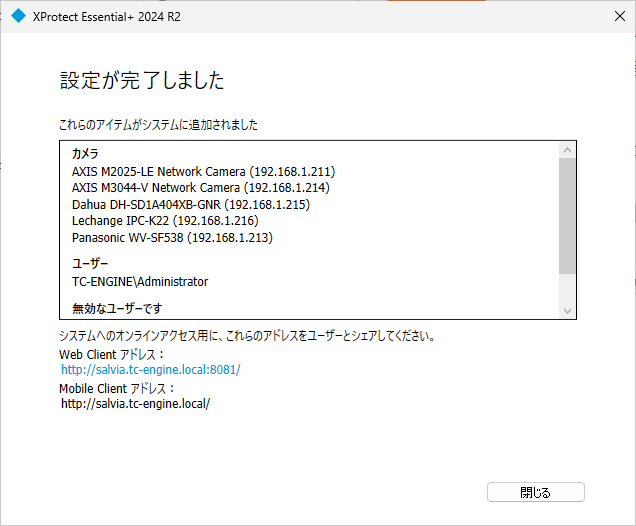Click the ユーザー section heading

pos(90,264)
